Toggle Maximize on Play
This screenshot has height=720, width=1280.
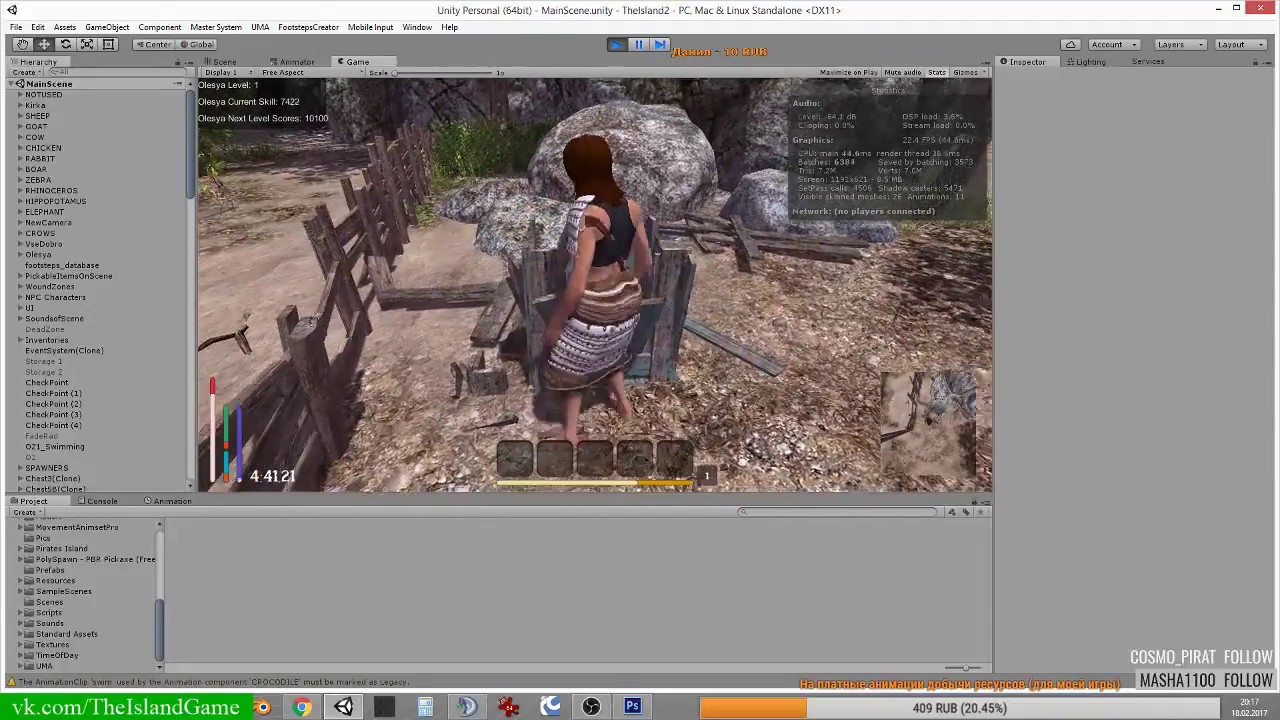(848, 72)
